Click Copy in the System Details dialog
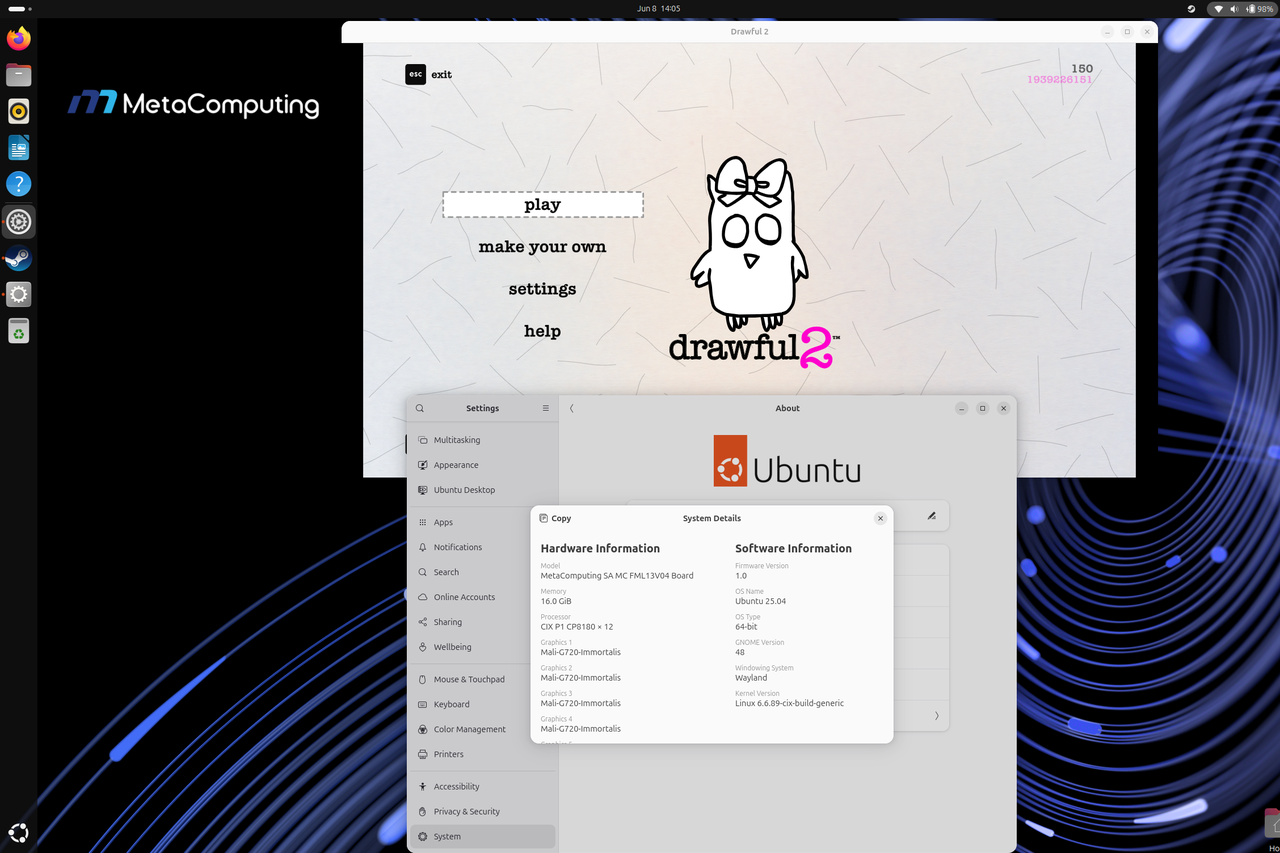 click(555, 518)
